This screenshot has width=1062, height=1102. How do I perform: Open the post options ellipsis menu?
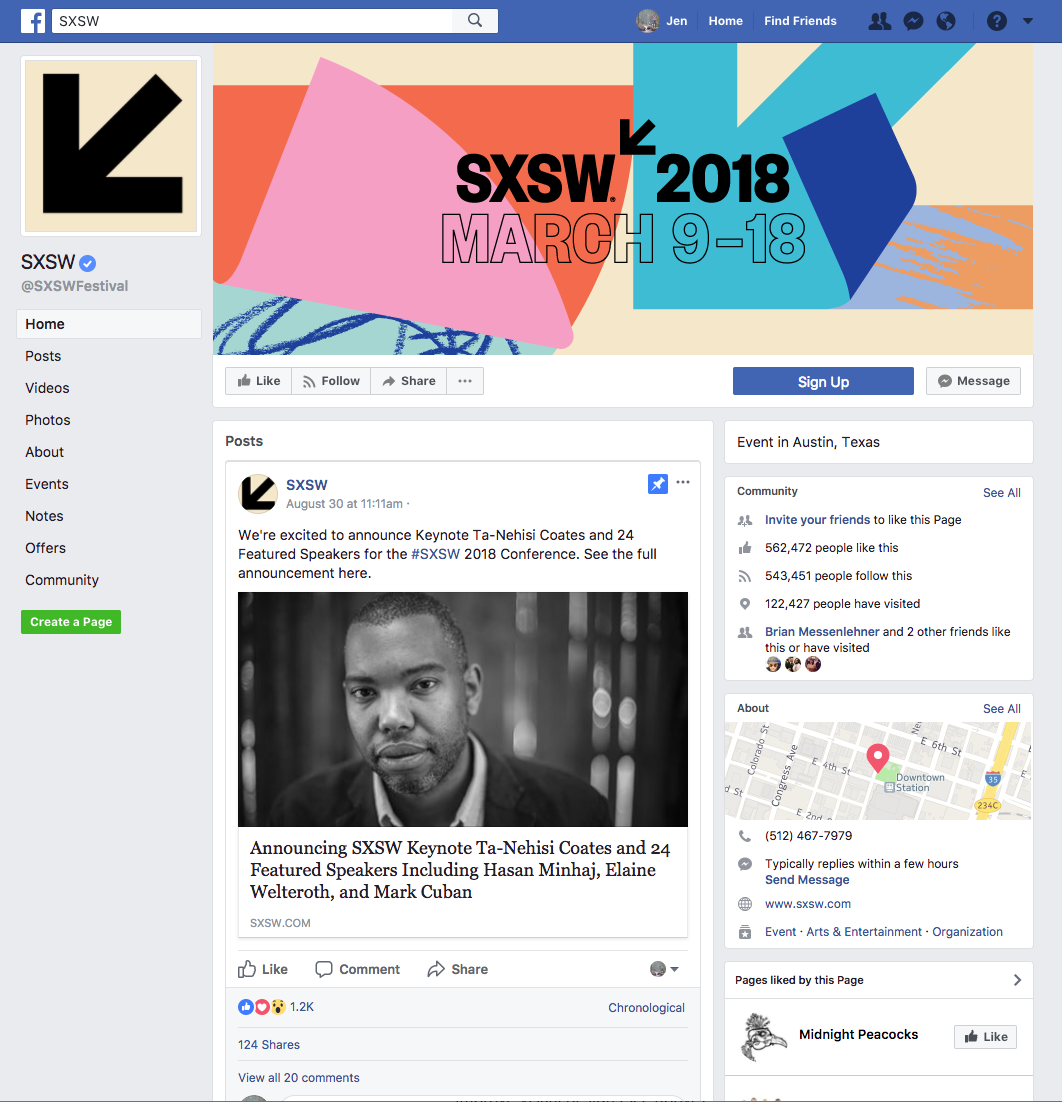click(683, 482)
